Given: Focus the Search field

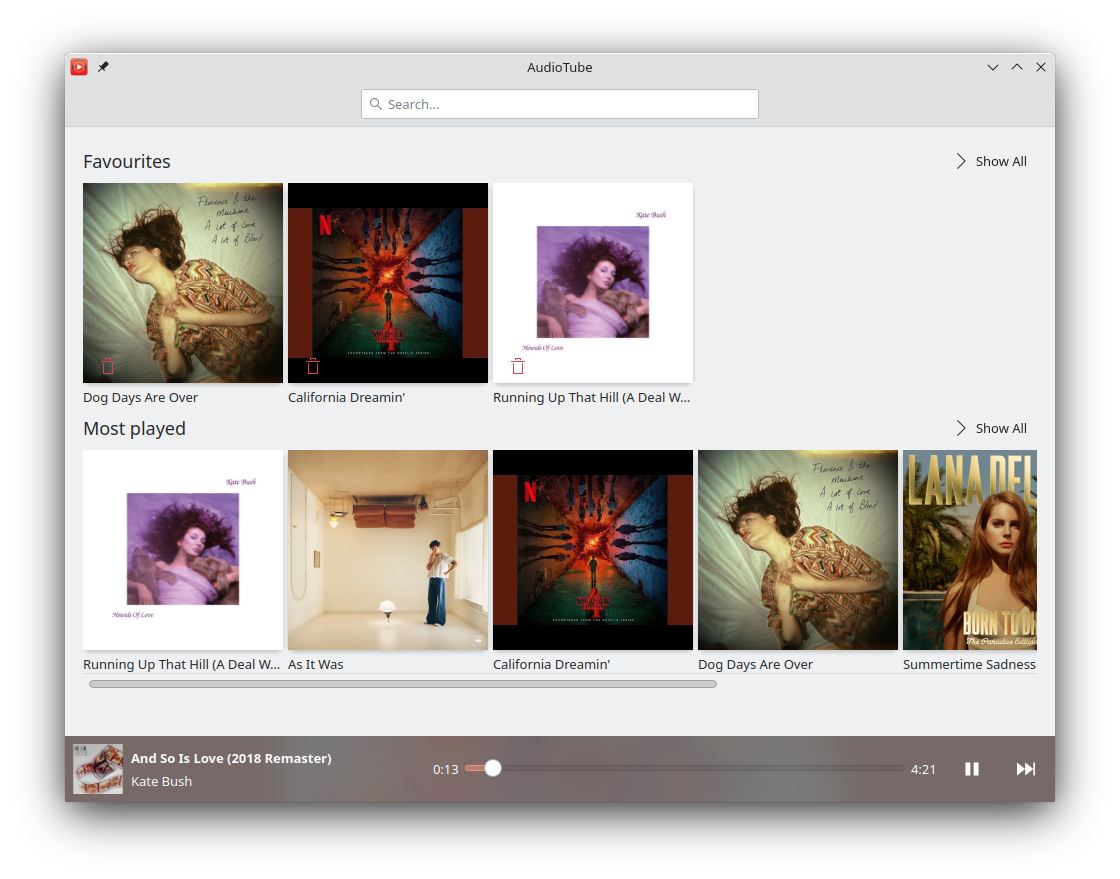Looking at the screenshot, I should coord(560,104).
